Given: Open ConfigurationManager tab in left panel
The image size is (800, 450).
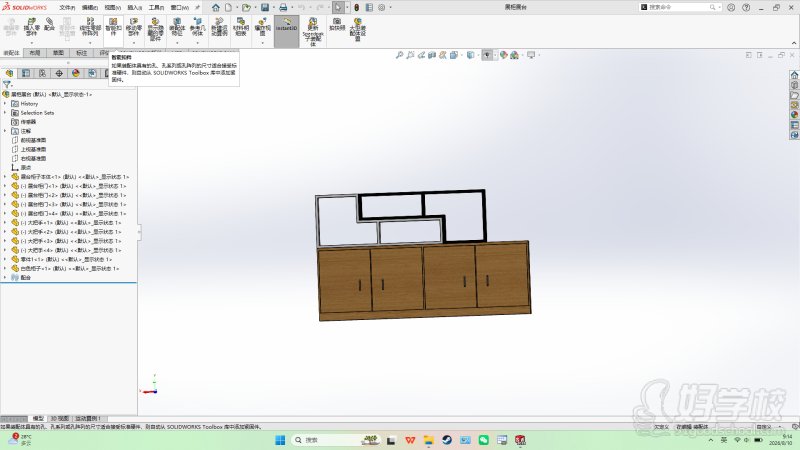Looking at the screenshot, I should [42, 73].
